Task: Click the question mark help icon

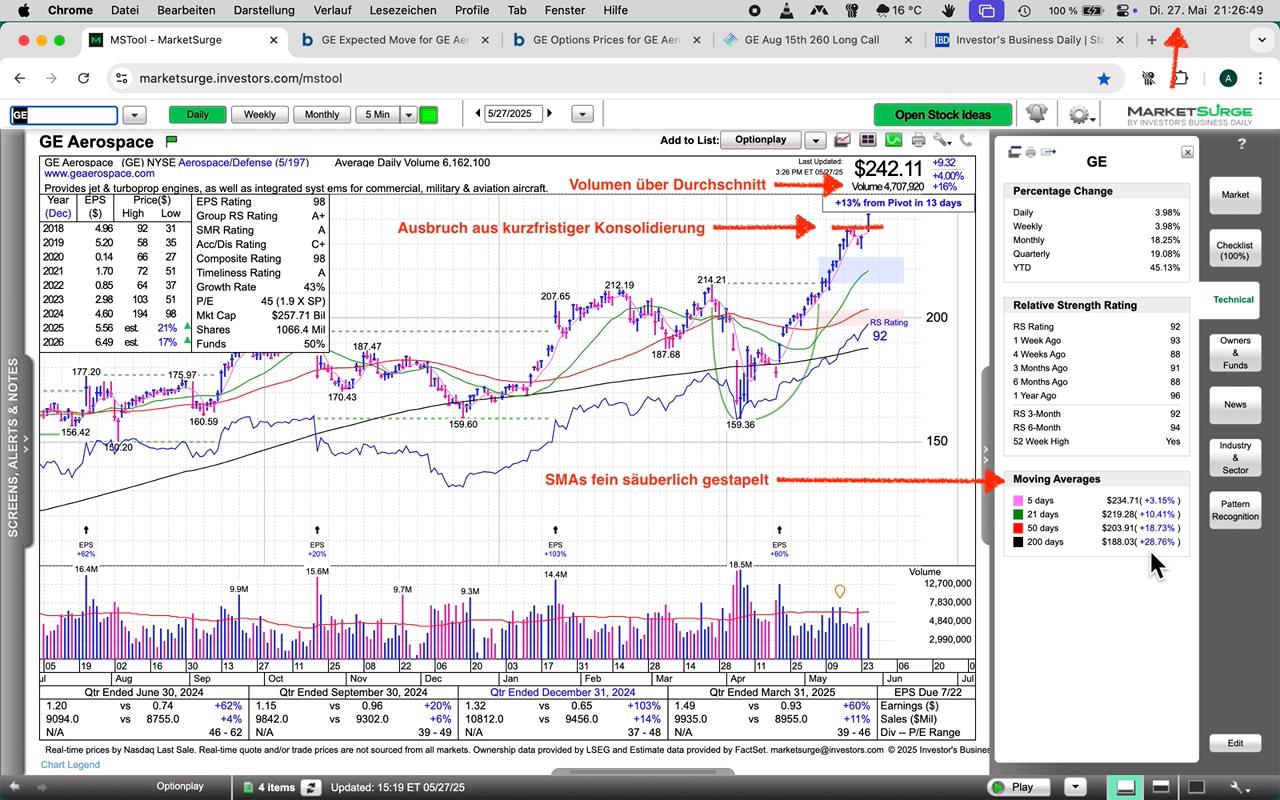Action: click(1242, 144)
